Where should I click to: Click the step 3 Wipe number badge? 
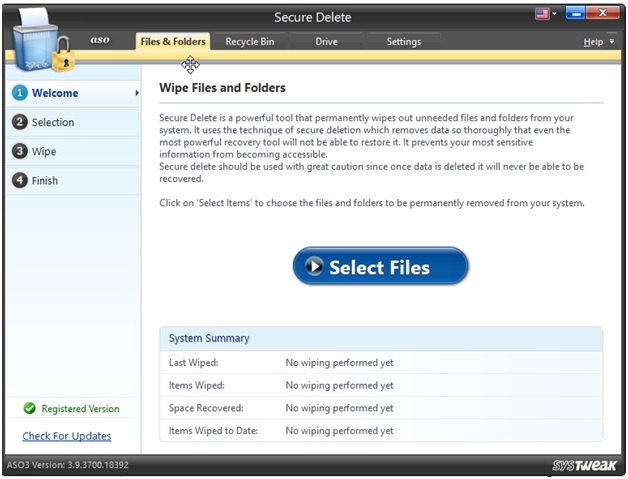(19, 152)
